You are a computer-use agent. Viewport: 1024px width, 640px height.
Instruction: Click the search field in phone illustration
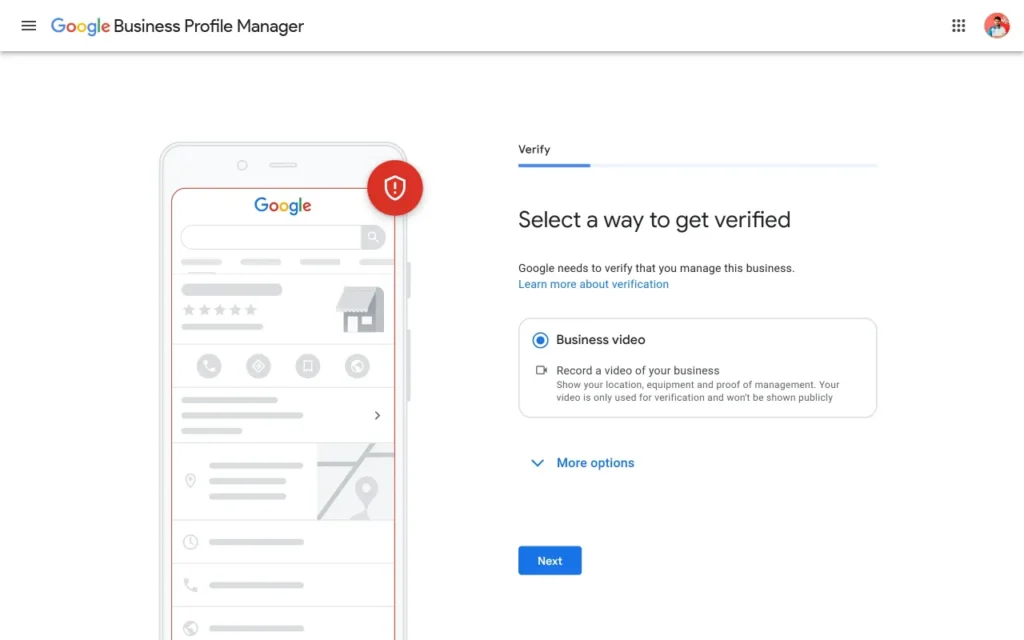tap(271, 237)
